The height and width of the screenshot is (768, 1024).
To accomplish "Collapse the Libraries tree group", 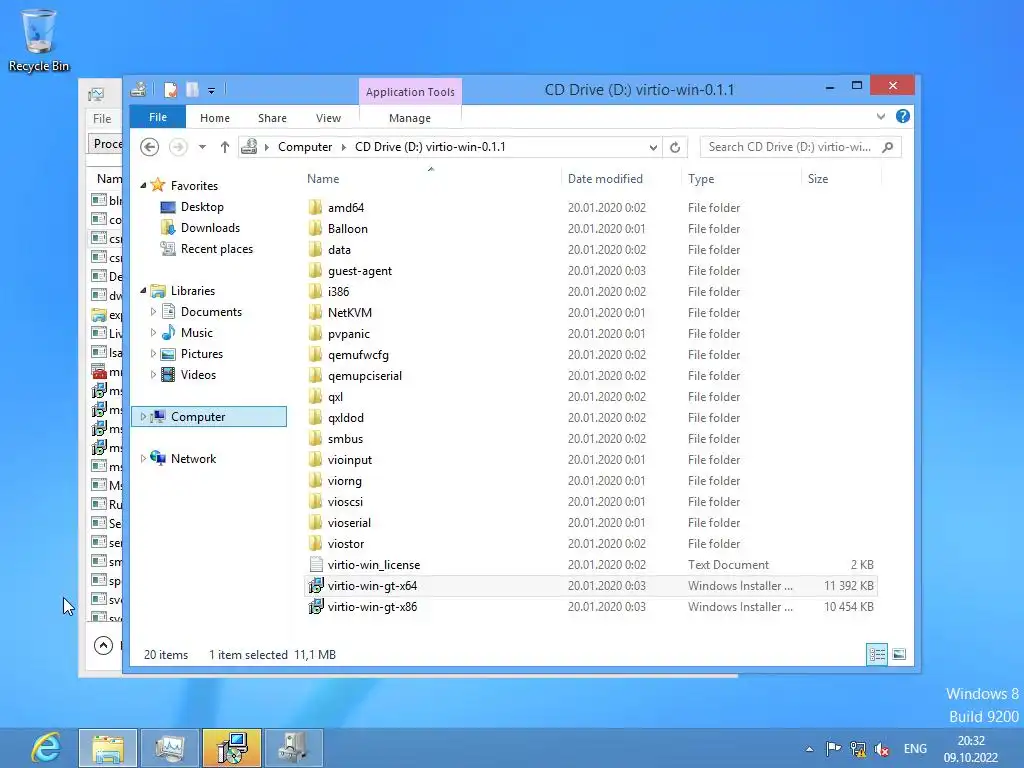I will click(143, 291).
